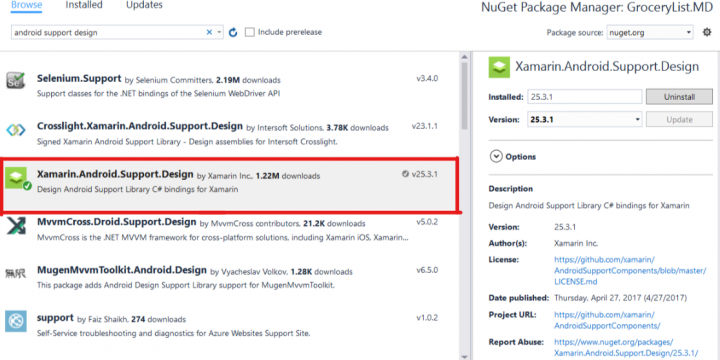Open the Report Abuse link
Image resolution: width=720 pixels, height=360 pixels.
pyautogui.click(x=626, y=348)
